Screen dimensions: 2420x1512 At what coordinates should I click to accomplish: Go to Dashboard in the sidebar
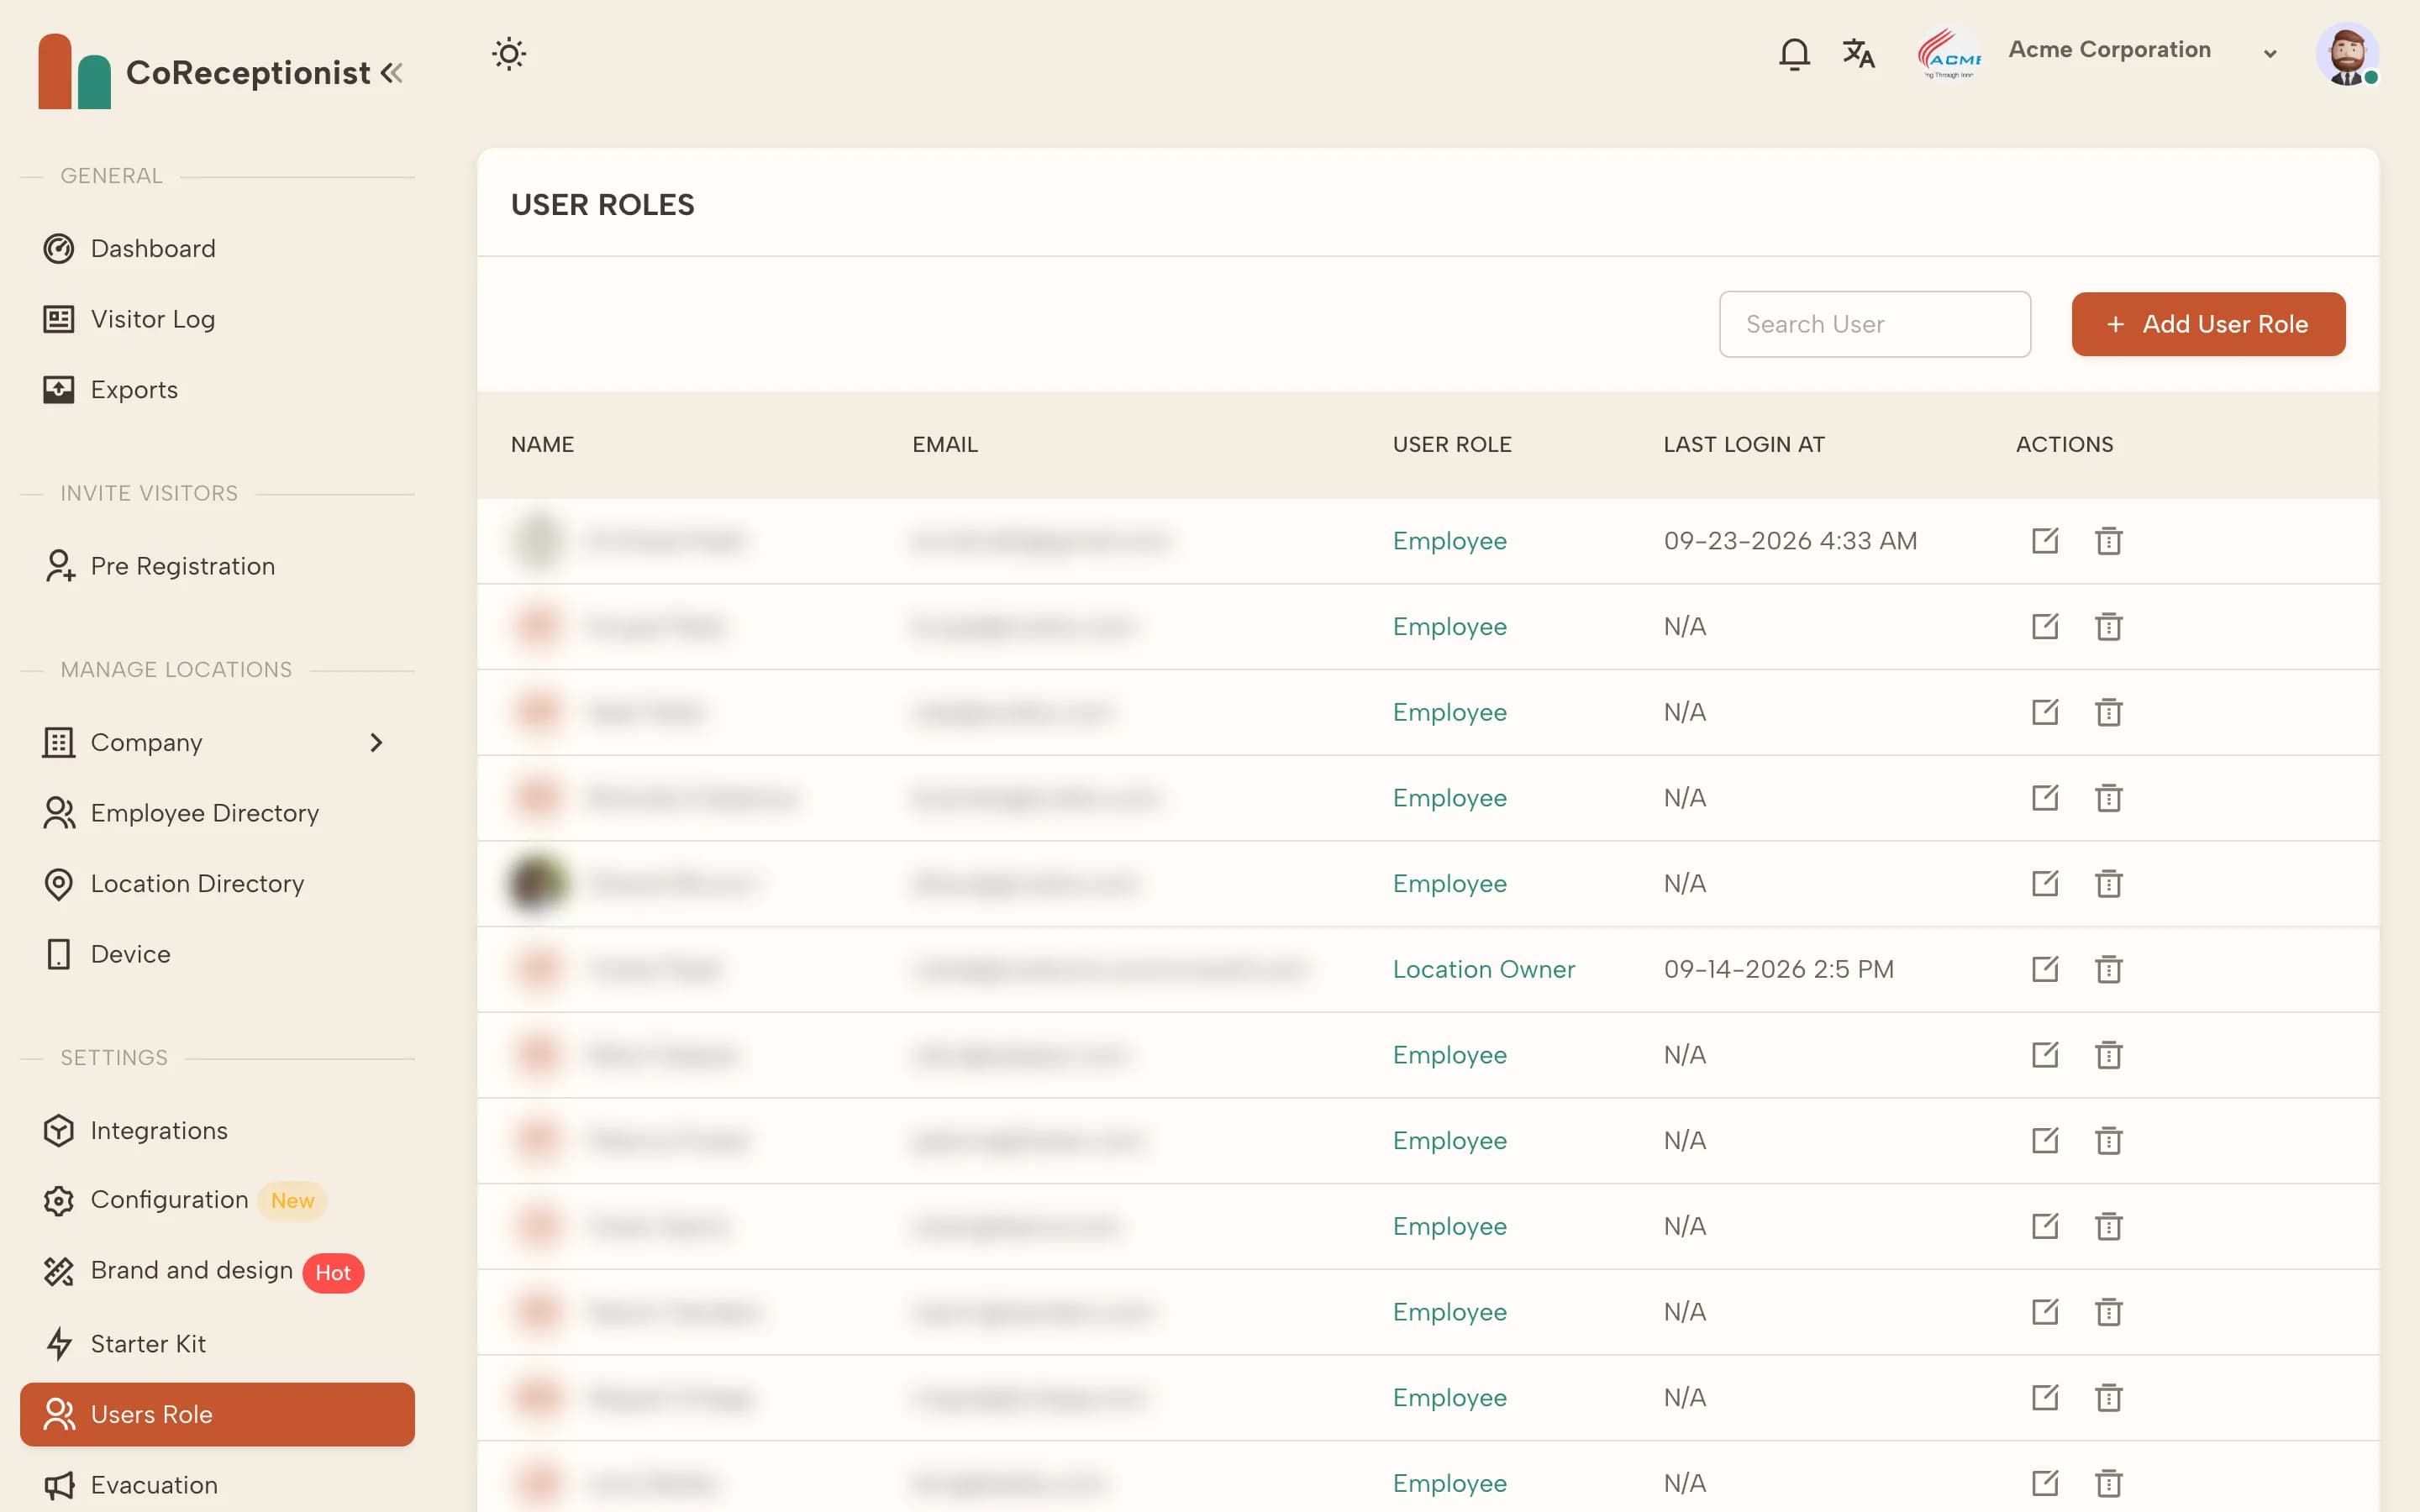coord(217,248)
